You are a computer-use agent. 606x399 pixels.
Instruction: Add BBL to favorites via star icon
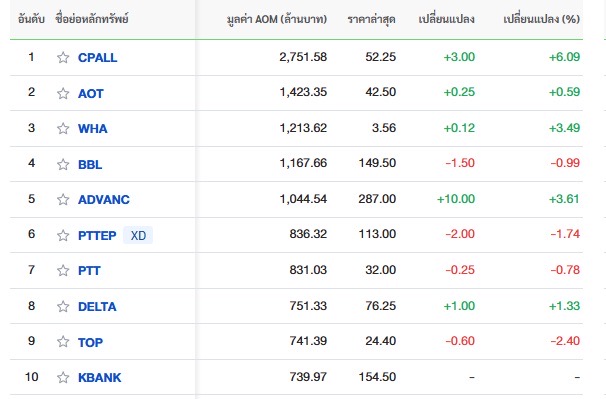63,164
